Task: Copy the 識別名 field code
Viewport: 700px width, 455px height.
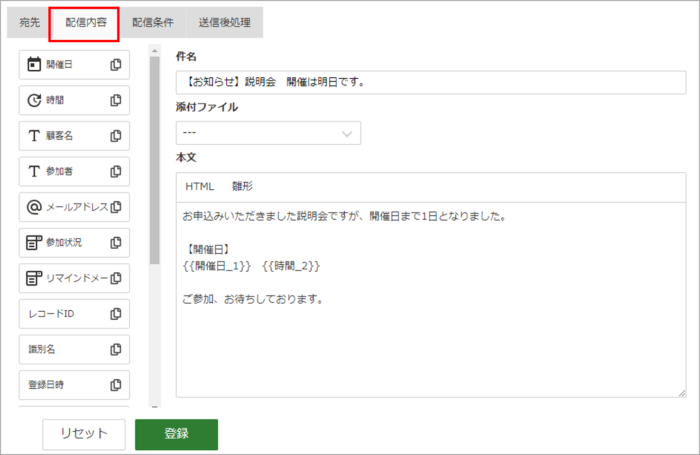Action: tap(116, 349)
